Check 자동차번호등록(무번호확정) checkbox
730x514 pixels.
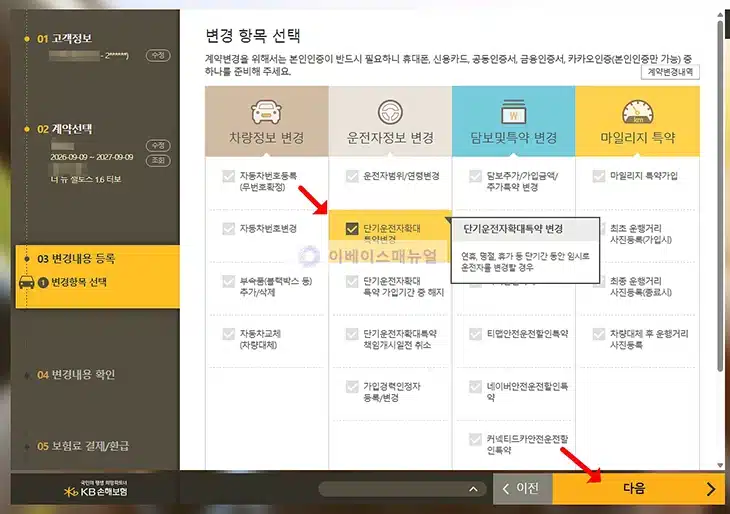[x=229, y=176]
